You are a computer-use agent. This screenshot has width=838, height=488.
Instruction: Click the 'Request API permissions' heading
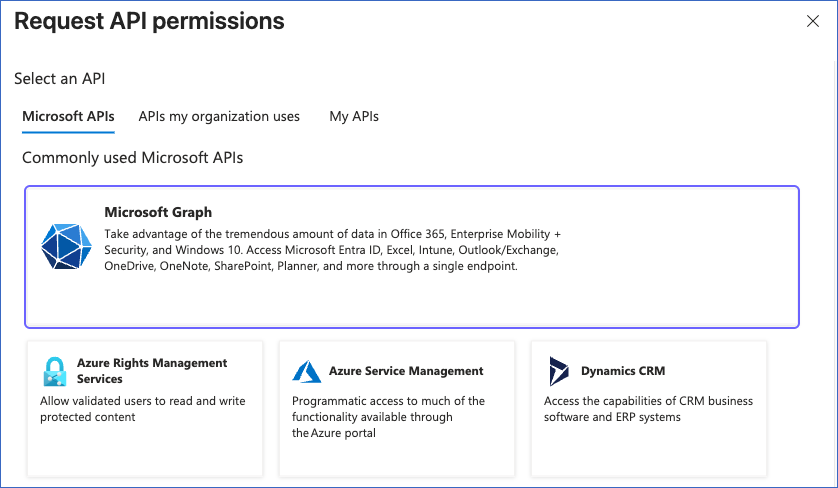pyautogui.click(x=149, y=21)
